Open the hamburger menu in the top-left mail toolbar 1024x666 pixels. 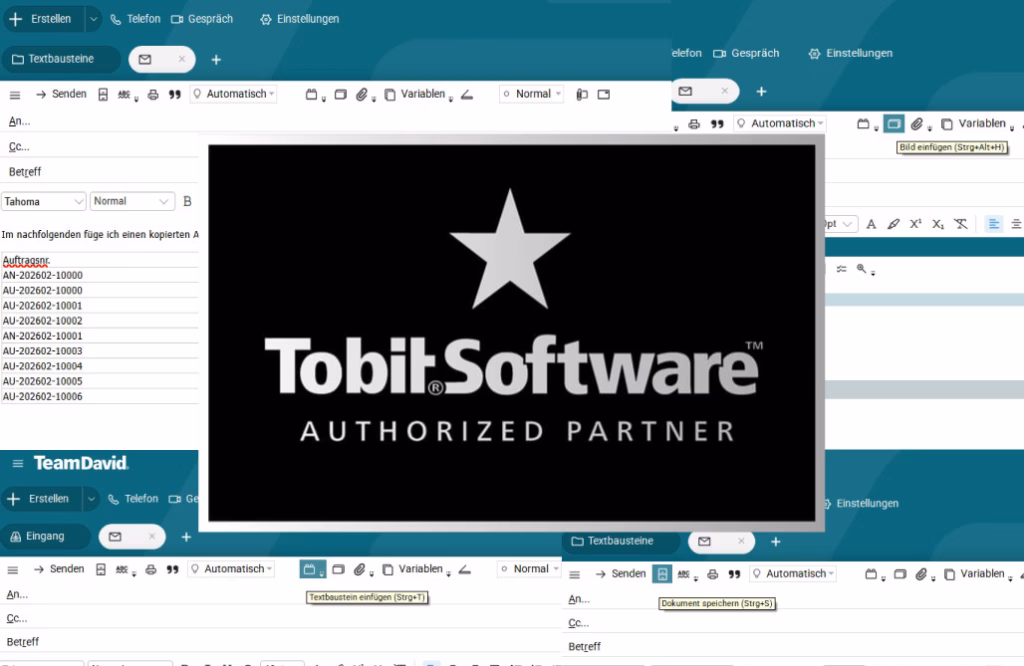tap(15, 95)
